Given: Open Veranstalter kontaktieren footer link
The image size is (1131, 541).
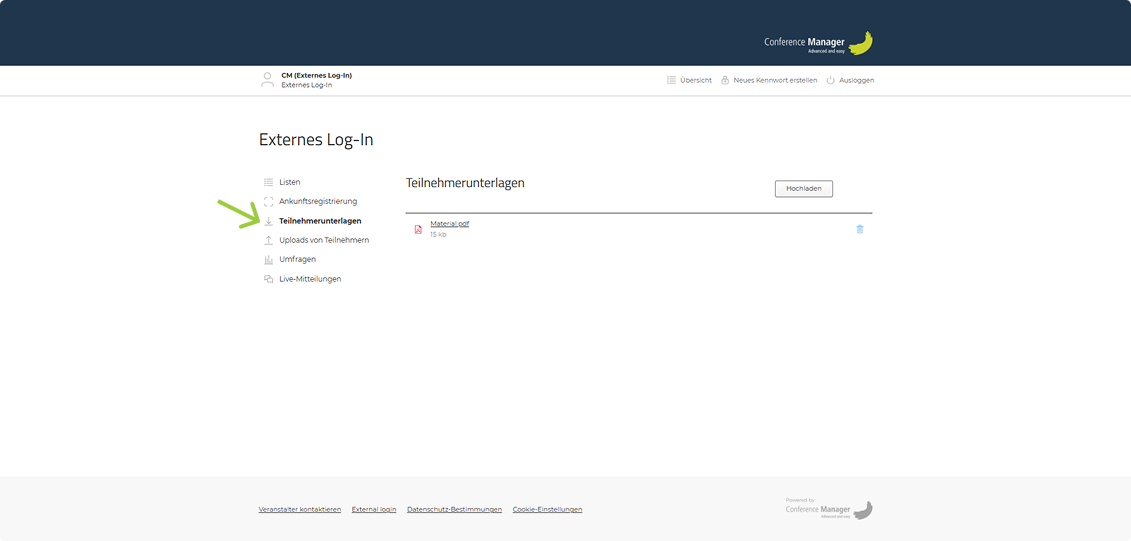Looking at the screenshot, I should click(300, 509).
